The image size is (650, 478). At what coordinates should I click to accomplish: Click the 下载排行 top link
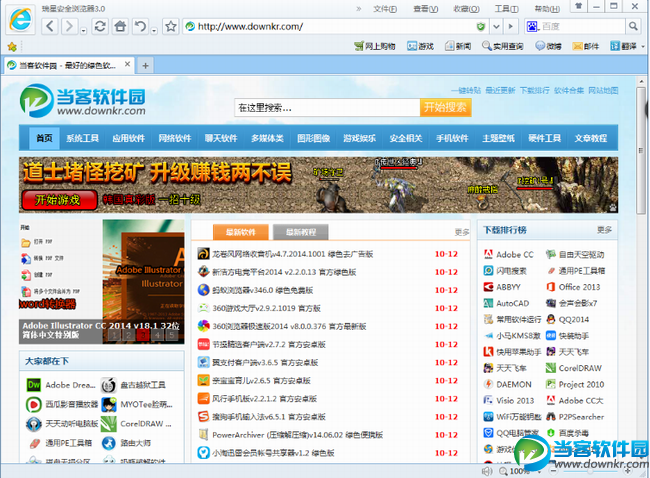[534, 90]
